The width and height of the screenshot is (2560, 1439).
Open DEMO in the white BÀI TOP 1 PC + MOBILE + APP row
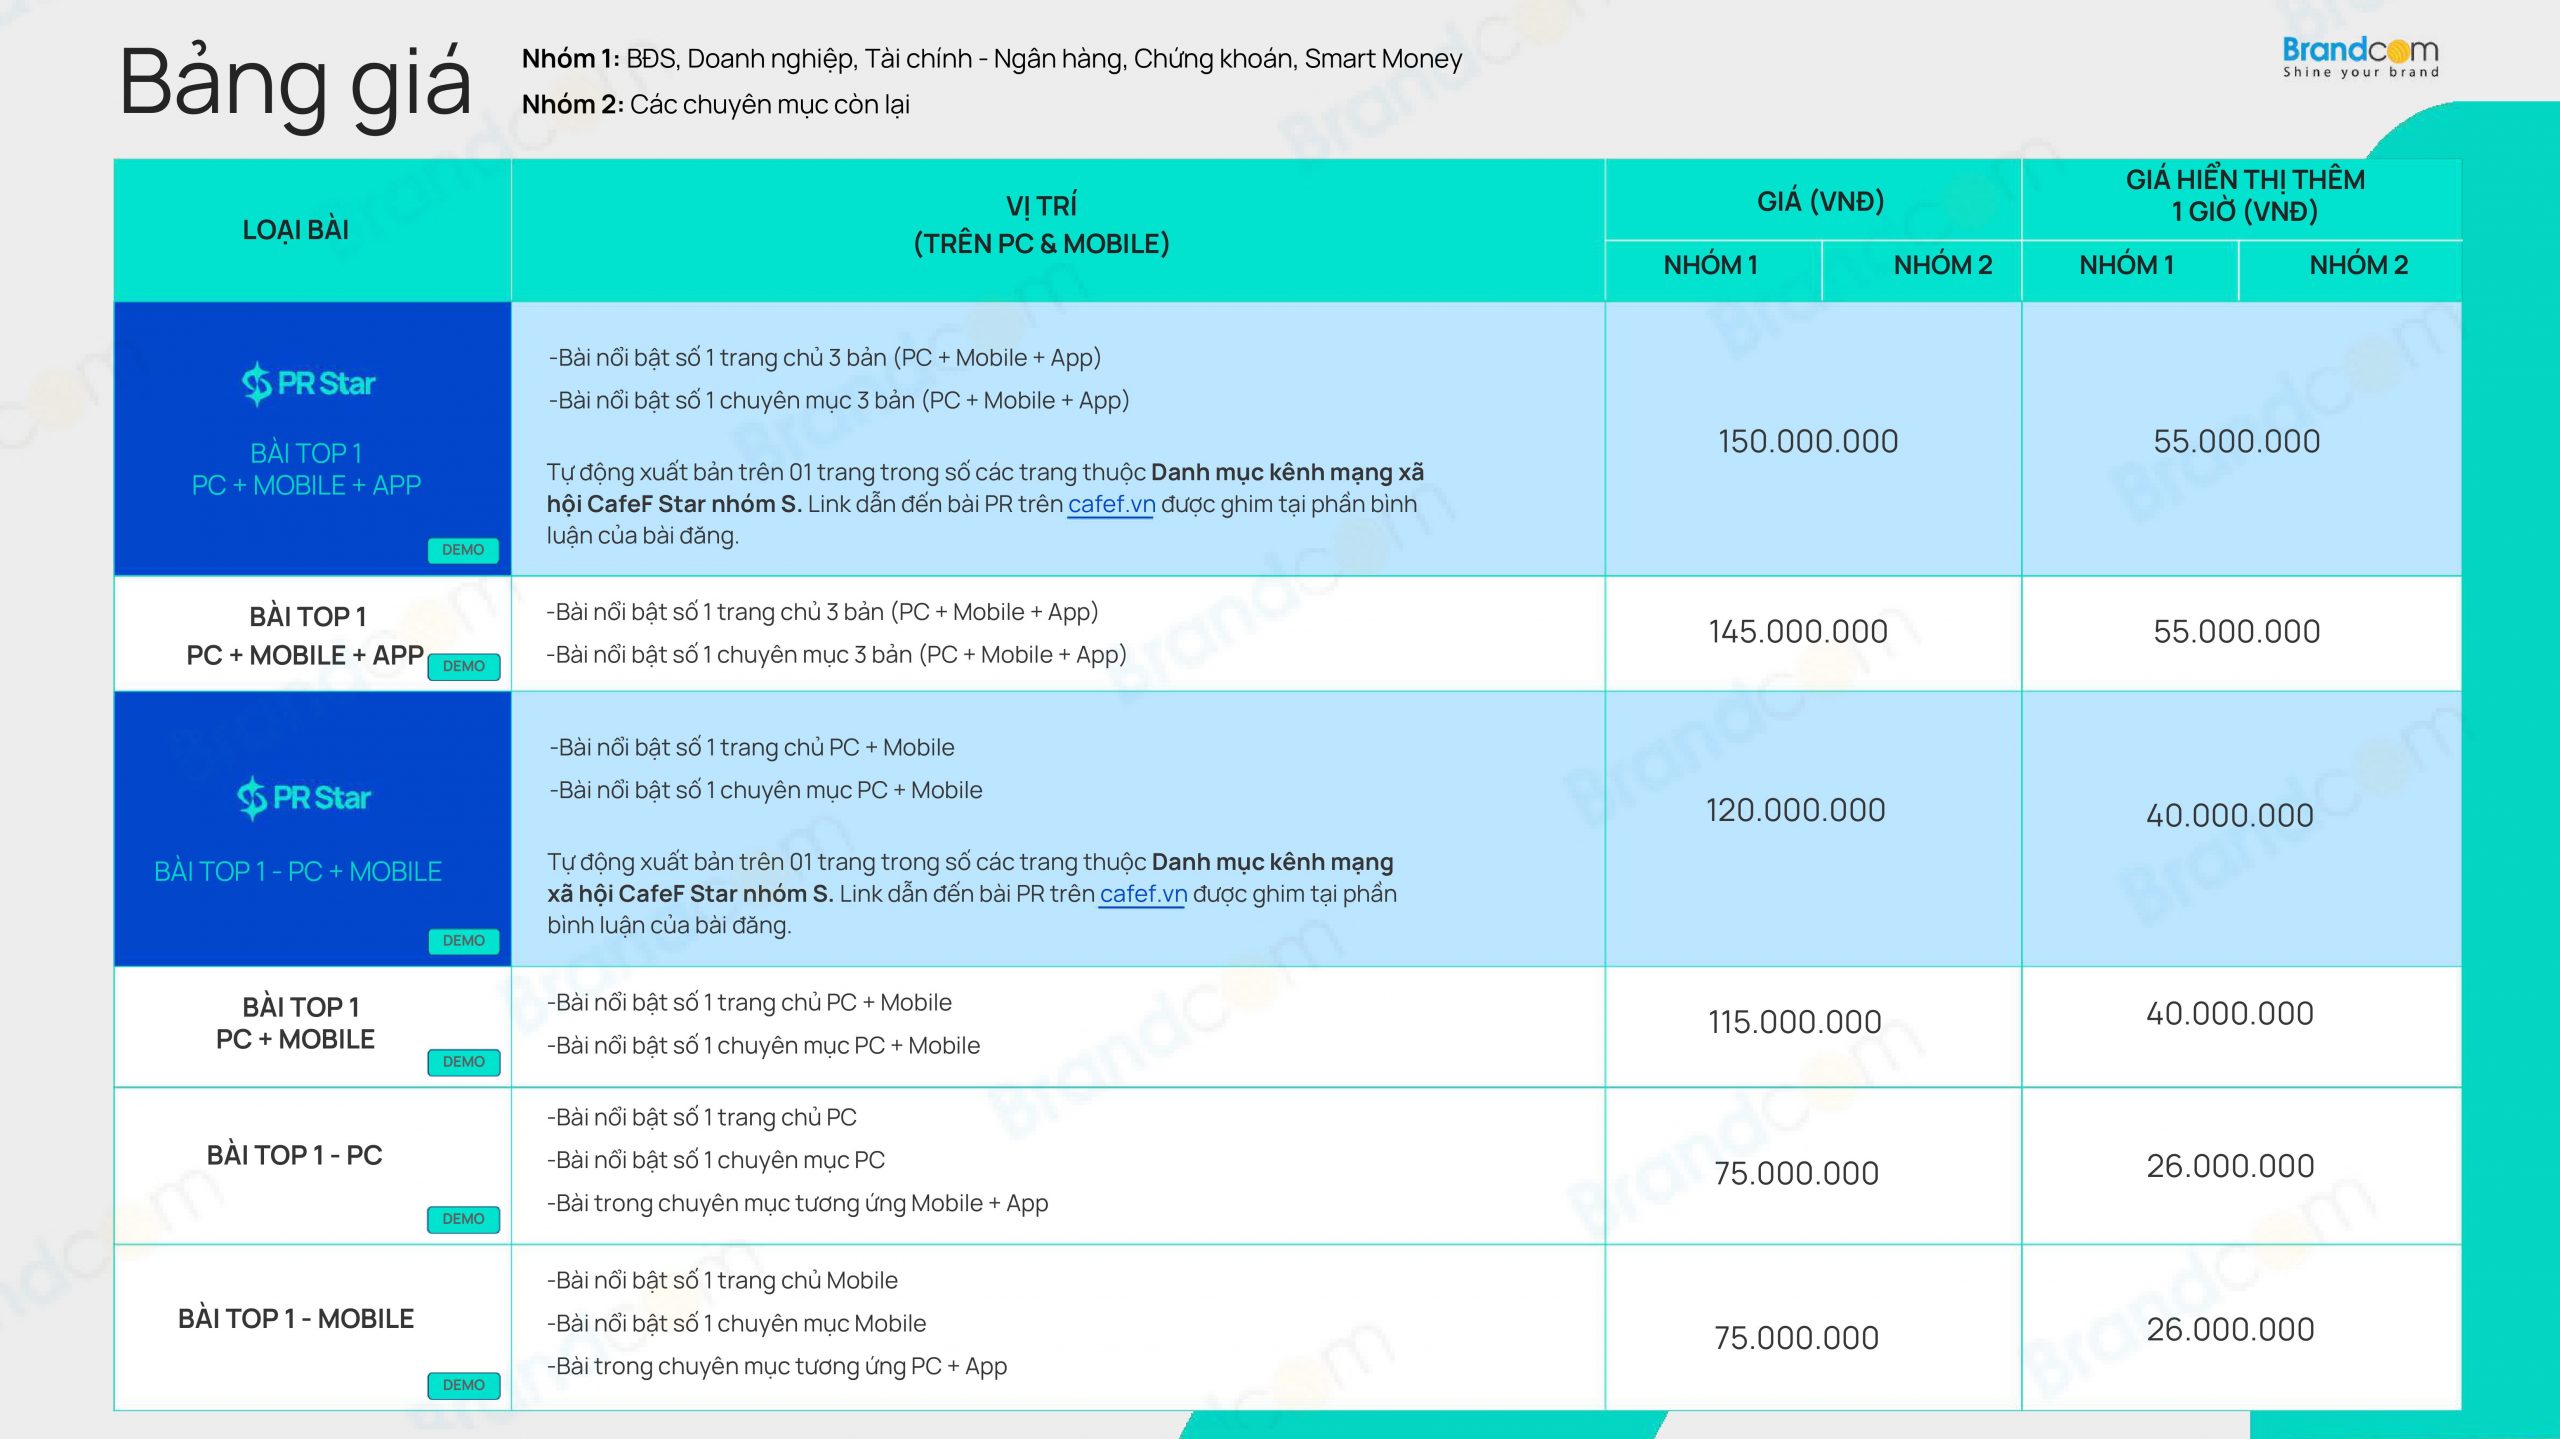[463, 666]
